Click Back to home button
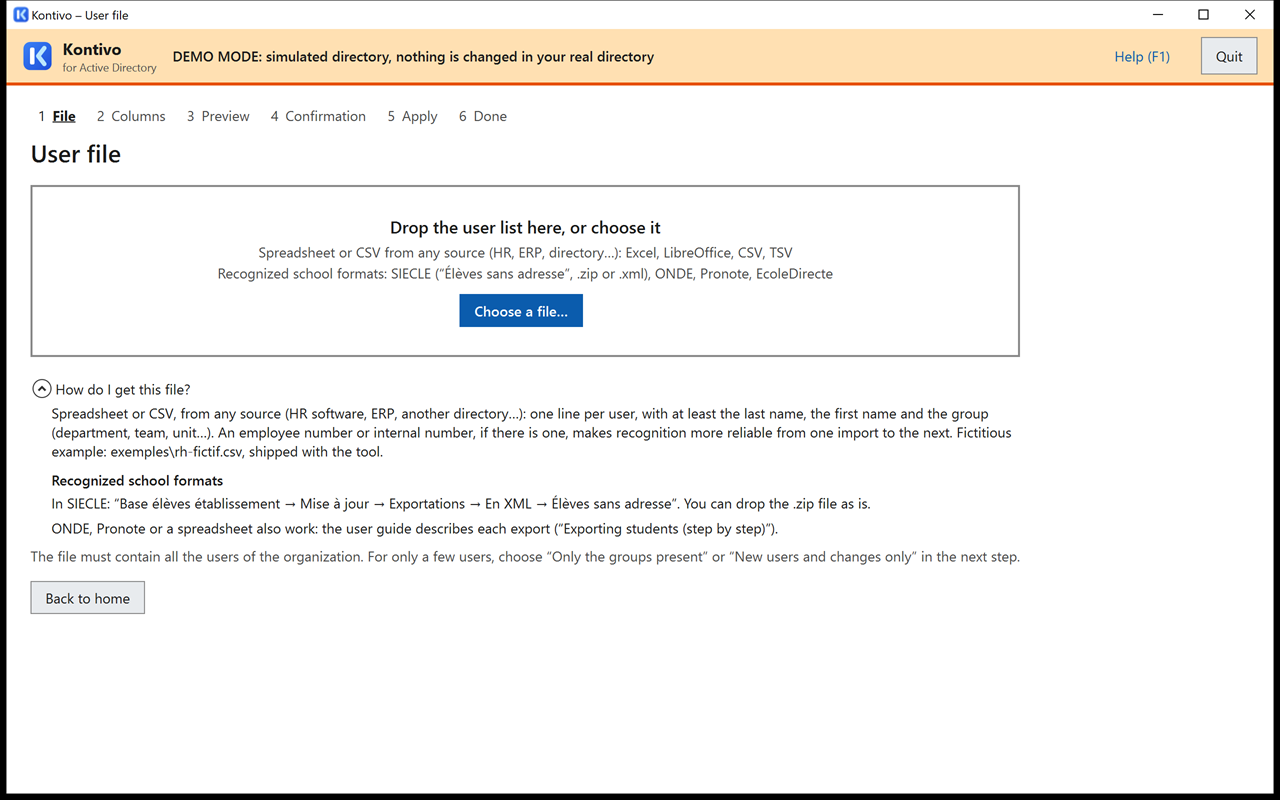Screen dimensions: 1280x800 88,598
